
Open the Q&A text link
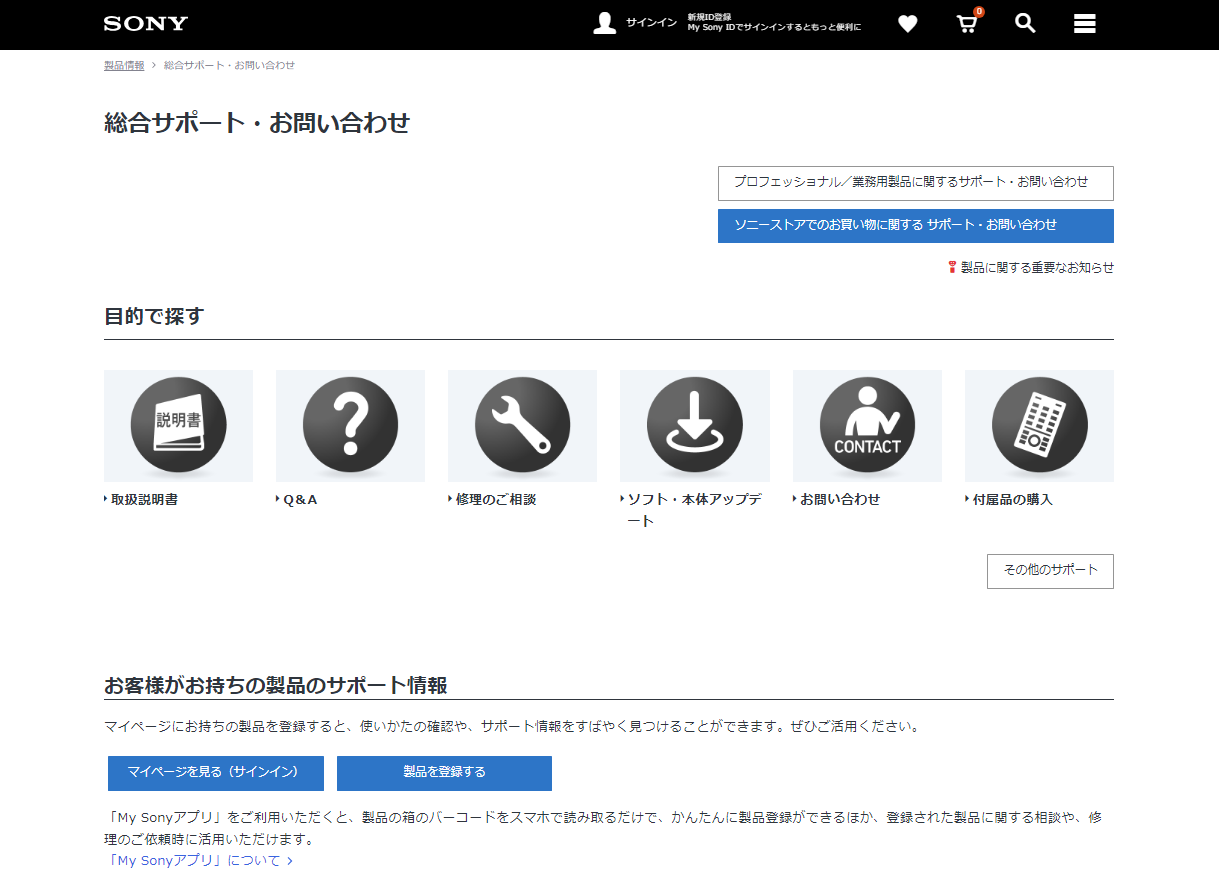300,499
